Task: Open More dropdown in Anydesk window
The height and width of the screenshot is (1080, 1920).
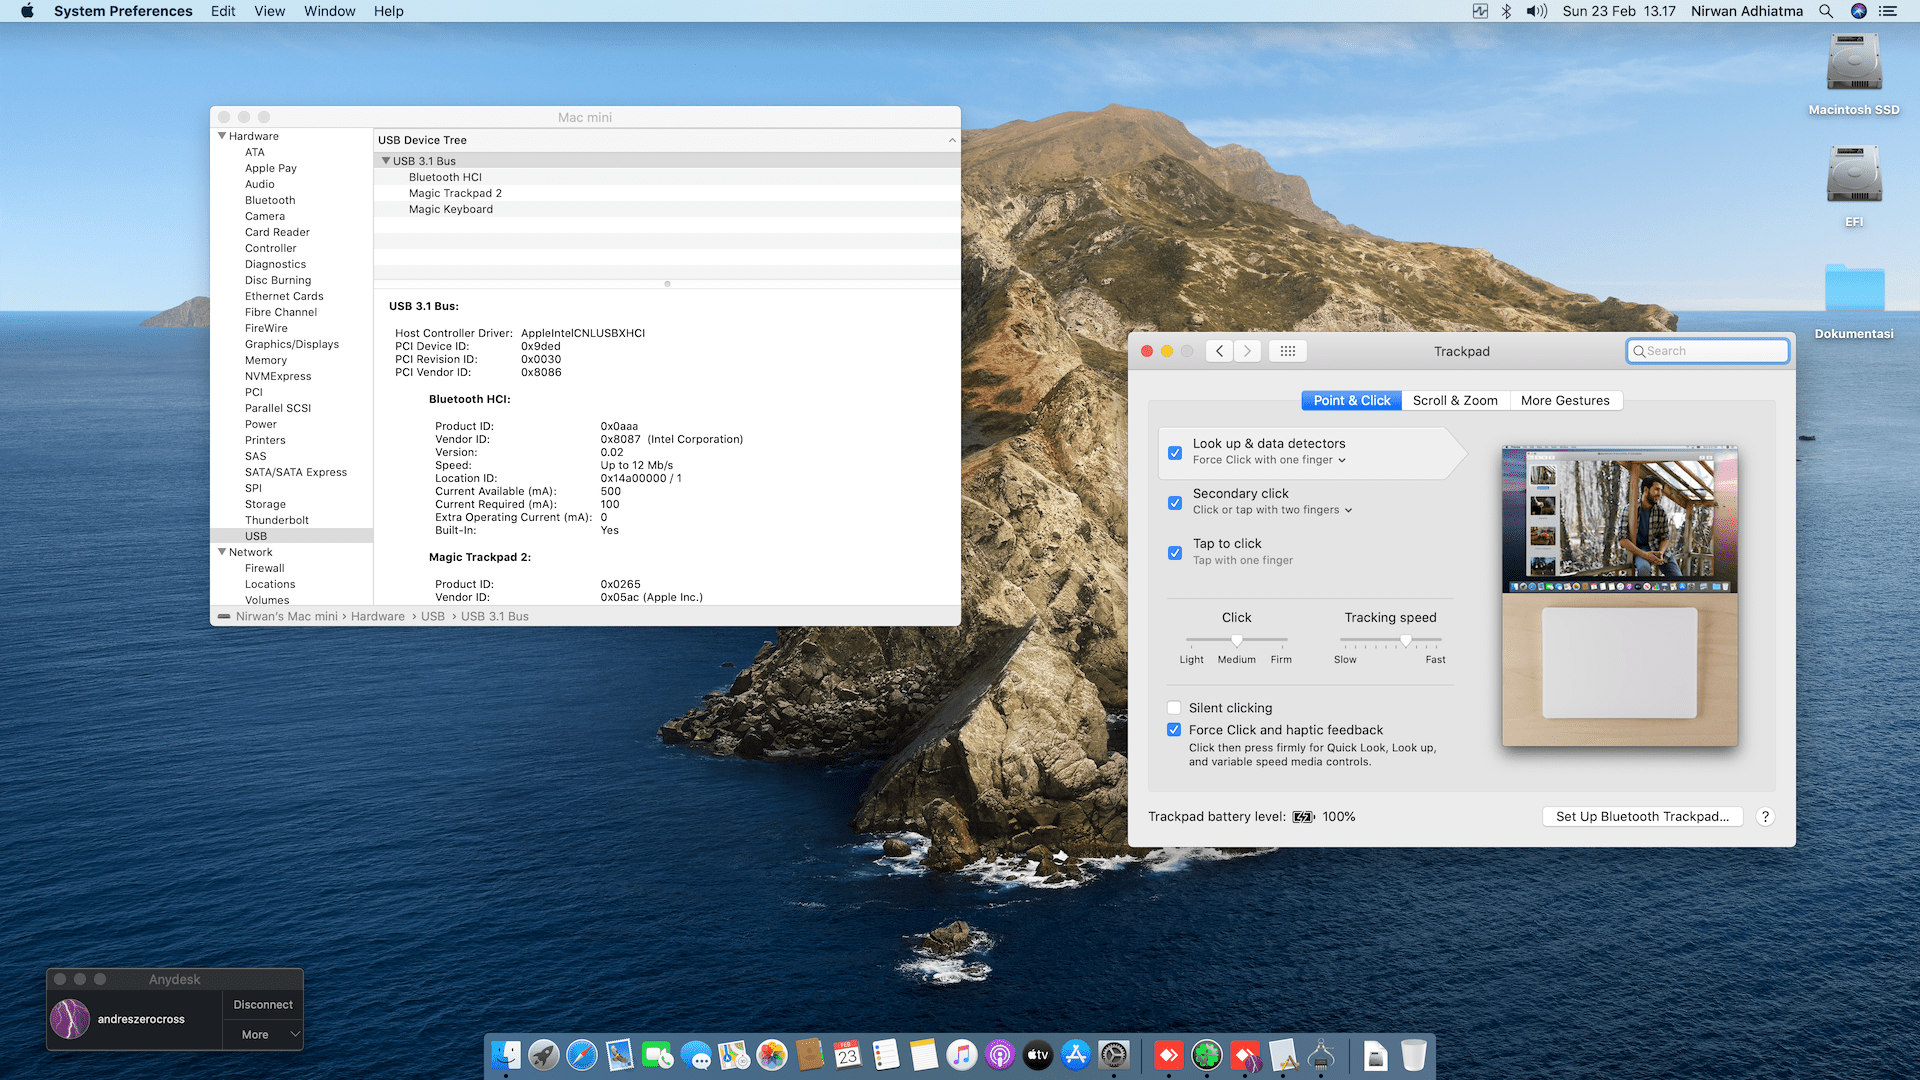Action: [x=262, y=1035]
